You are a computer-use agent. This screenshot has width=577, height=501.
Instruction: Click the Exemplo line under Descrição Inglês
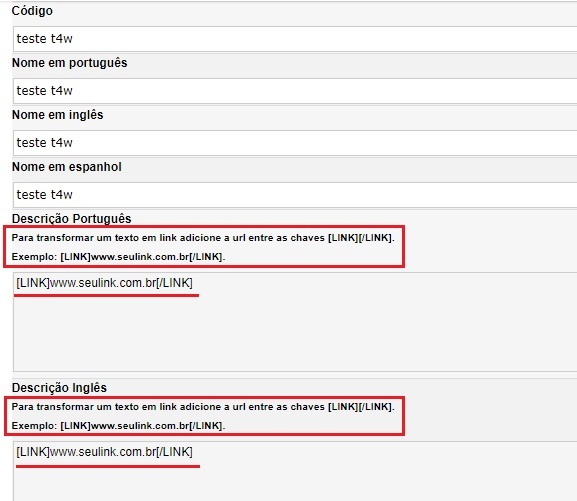click(118, 426)
